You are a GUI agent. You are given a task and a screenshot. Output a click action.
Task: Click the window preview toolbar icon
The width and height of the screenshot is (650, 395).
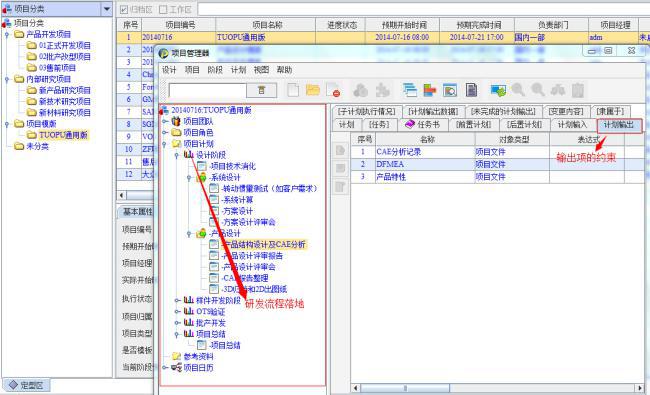450,90
